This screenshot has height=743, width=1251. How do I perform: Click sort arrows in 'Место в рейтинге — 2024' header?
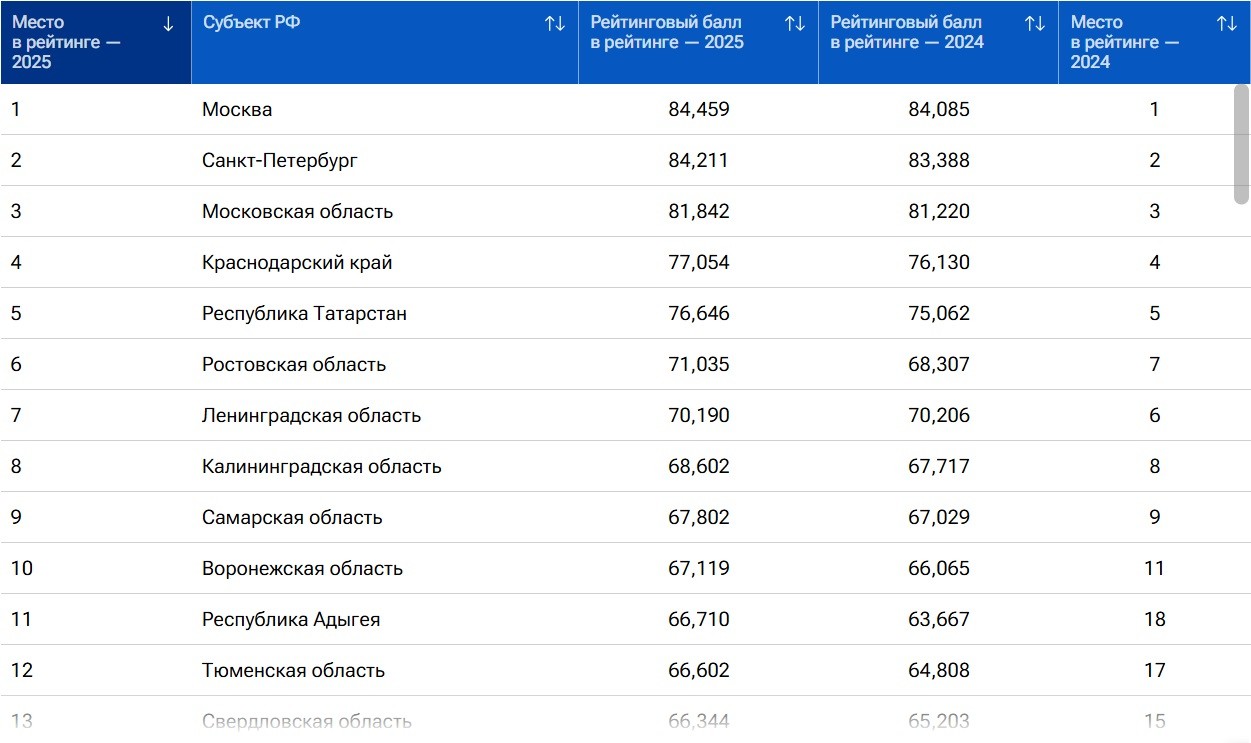tap(1226, 24)
